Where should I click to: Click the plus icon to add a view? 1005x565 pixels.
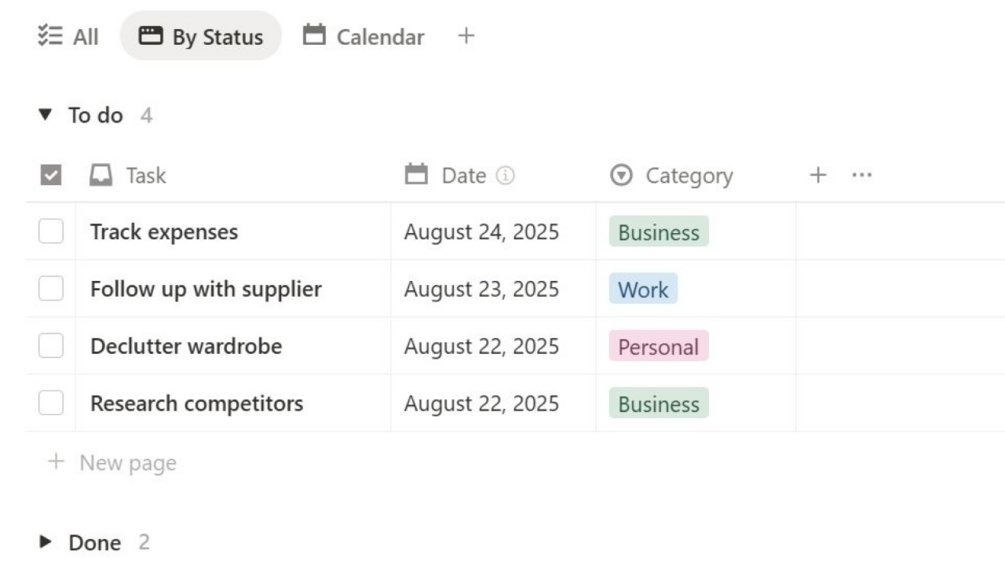pos(465,36)
